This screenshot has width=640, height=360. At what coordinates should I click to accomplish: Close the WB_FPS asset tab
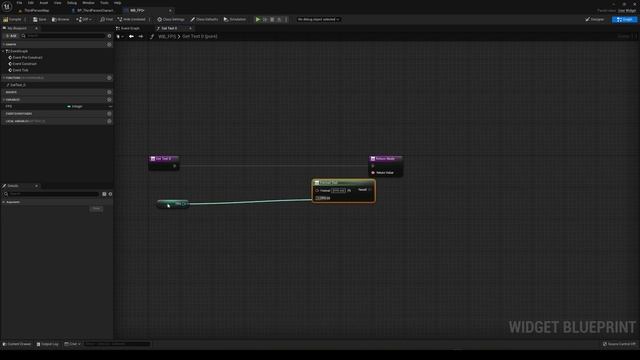coord(170,10)
